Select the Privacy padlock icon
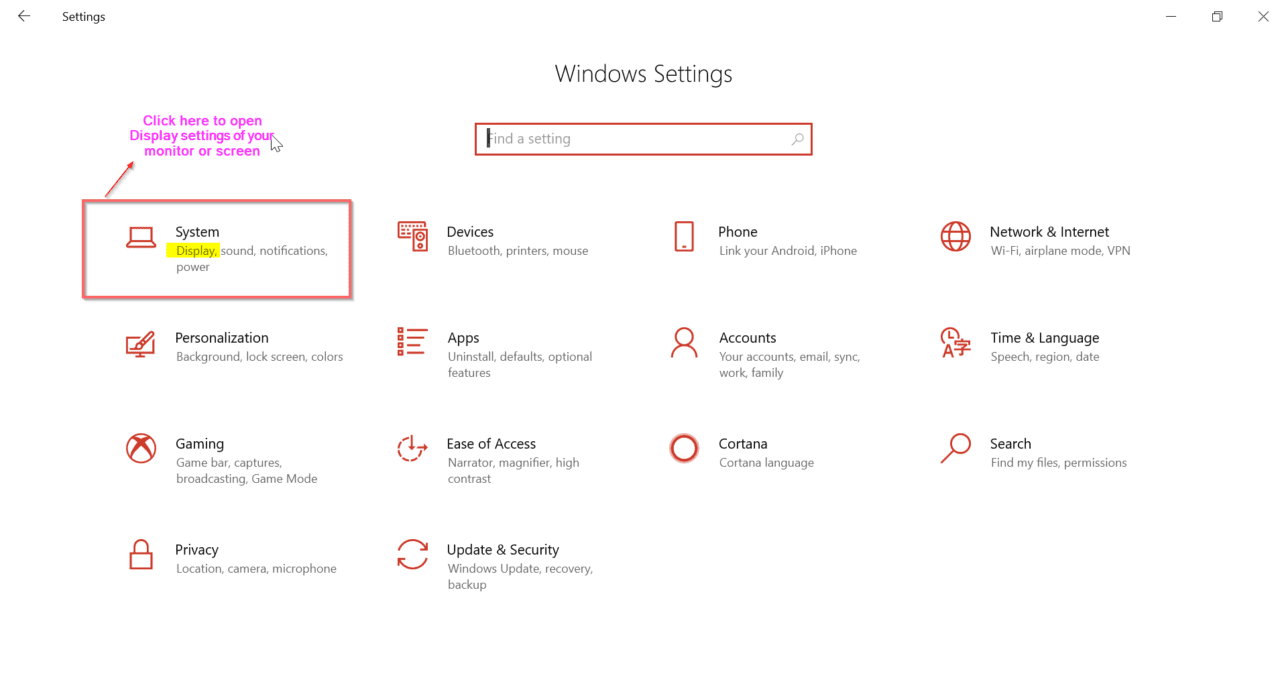 tap(140, 556)
